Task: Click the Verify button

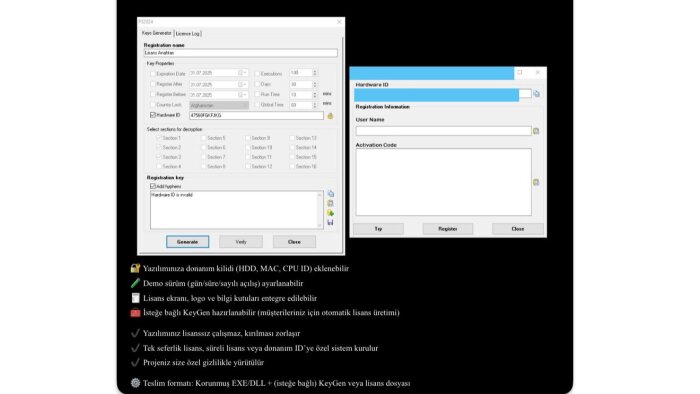Action: pyautogui.click(x=241, y=242)
